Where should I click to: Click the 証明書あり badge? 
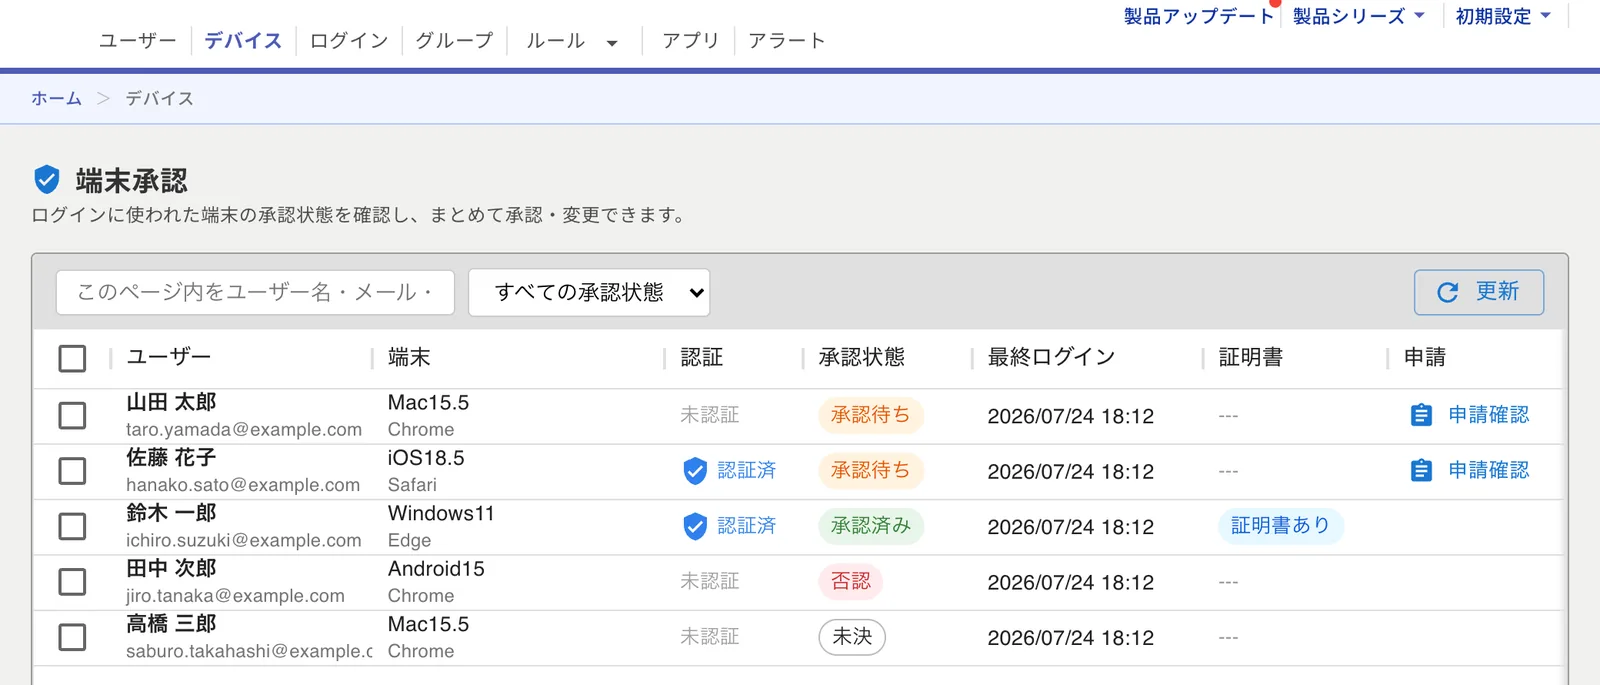click(1280, 526)
